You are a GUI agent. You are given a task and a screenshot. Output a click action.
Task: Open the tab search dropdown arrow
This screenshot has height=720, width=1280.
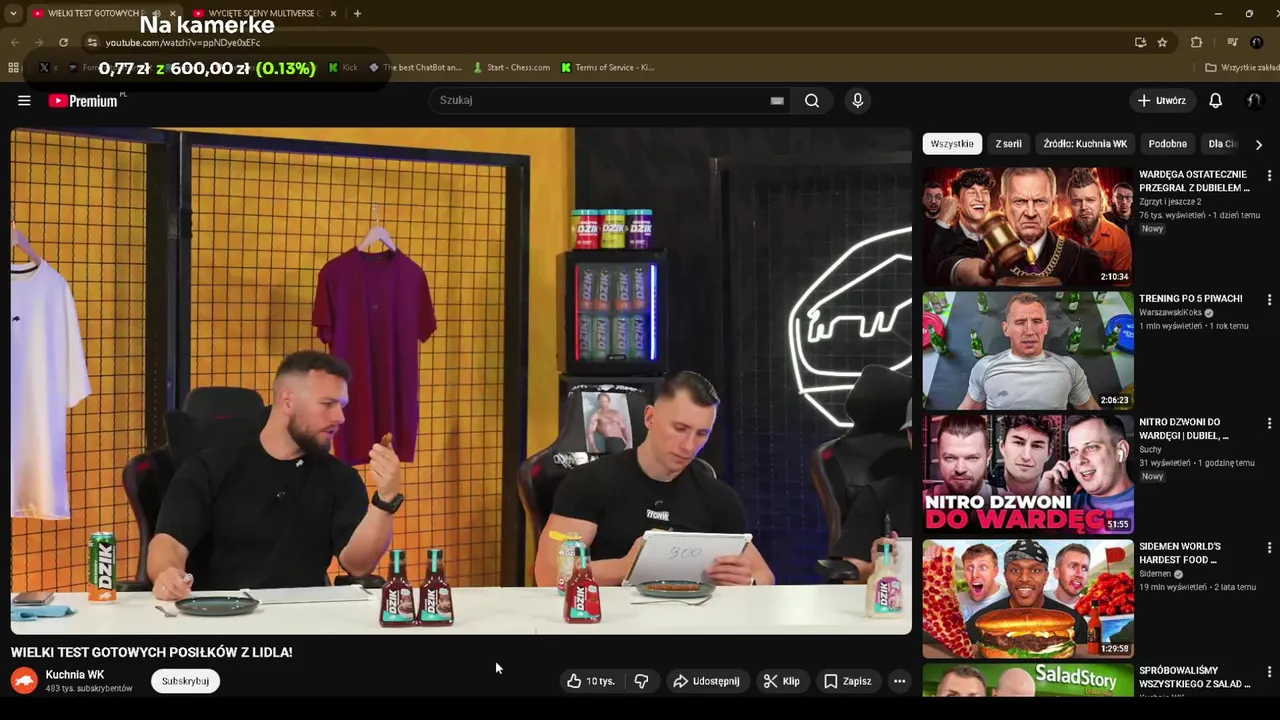pyautogui.click(x=13, y=13)
